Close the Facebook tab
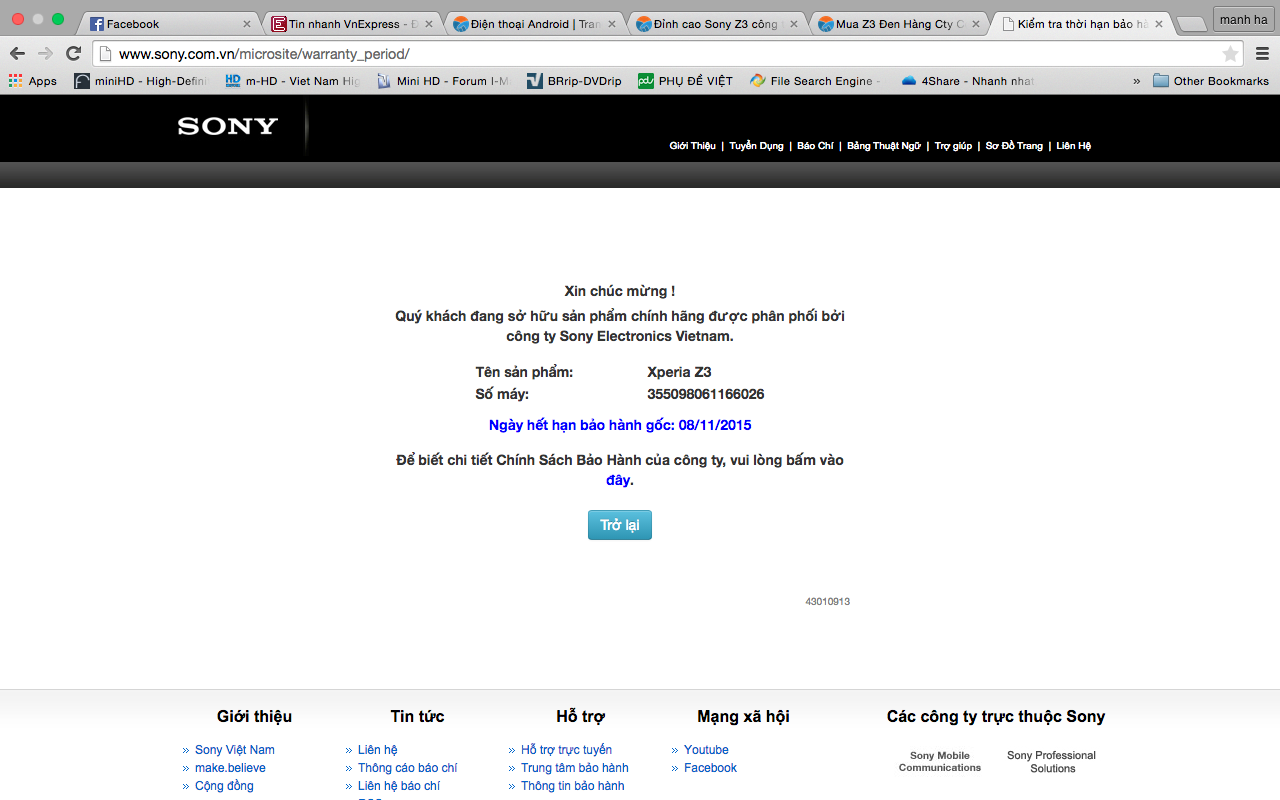The image size is (1280, 800). [247, 24]
